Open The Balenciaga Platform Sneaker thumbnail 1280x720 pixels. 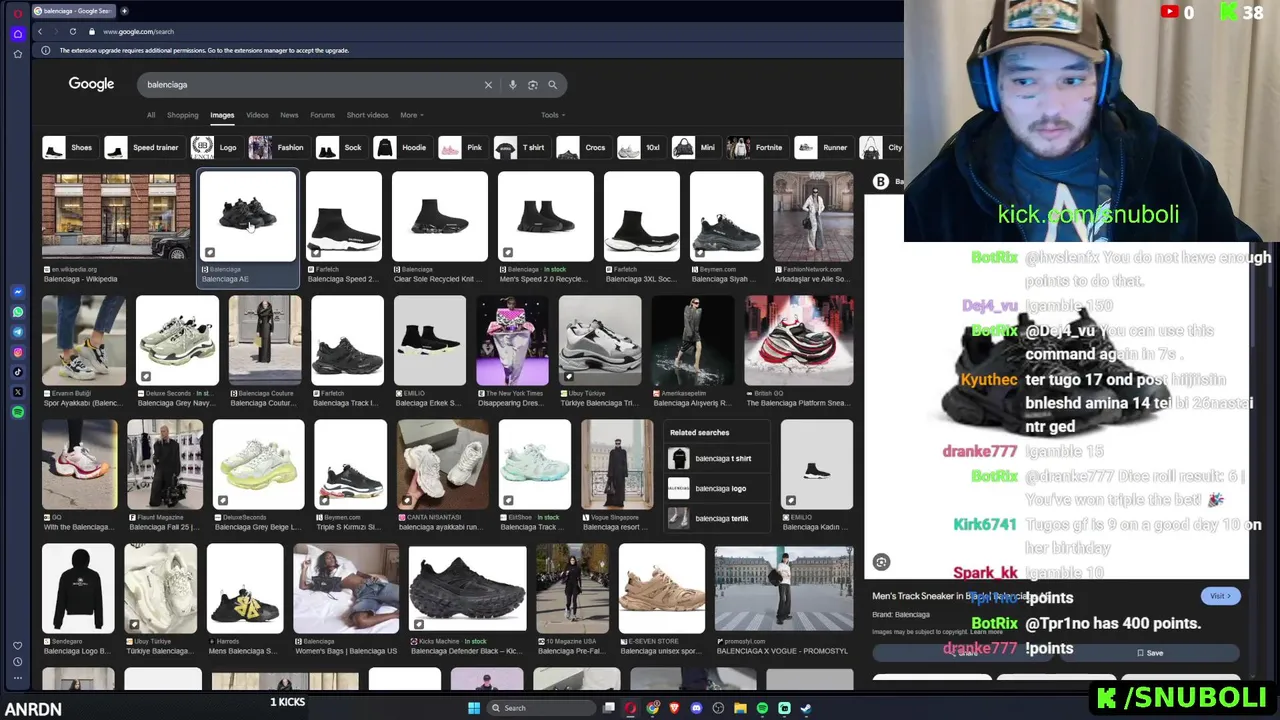(799, 340)
